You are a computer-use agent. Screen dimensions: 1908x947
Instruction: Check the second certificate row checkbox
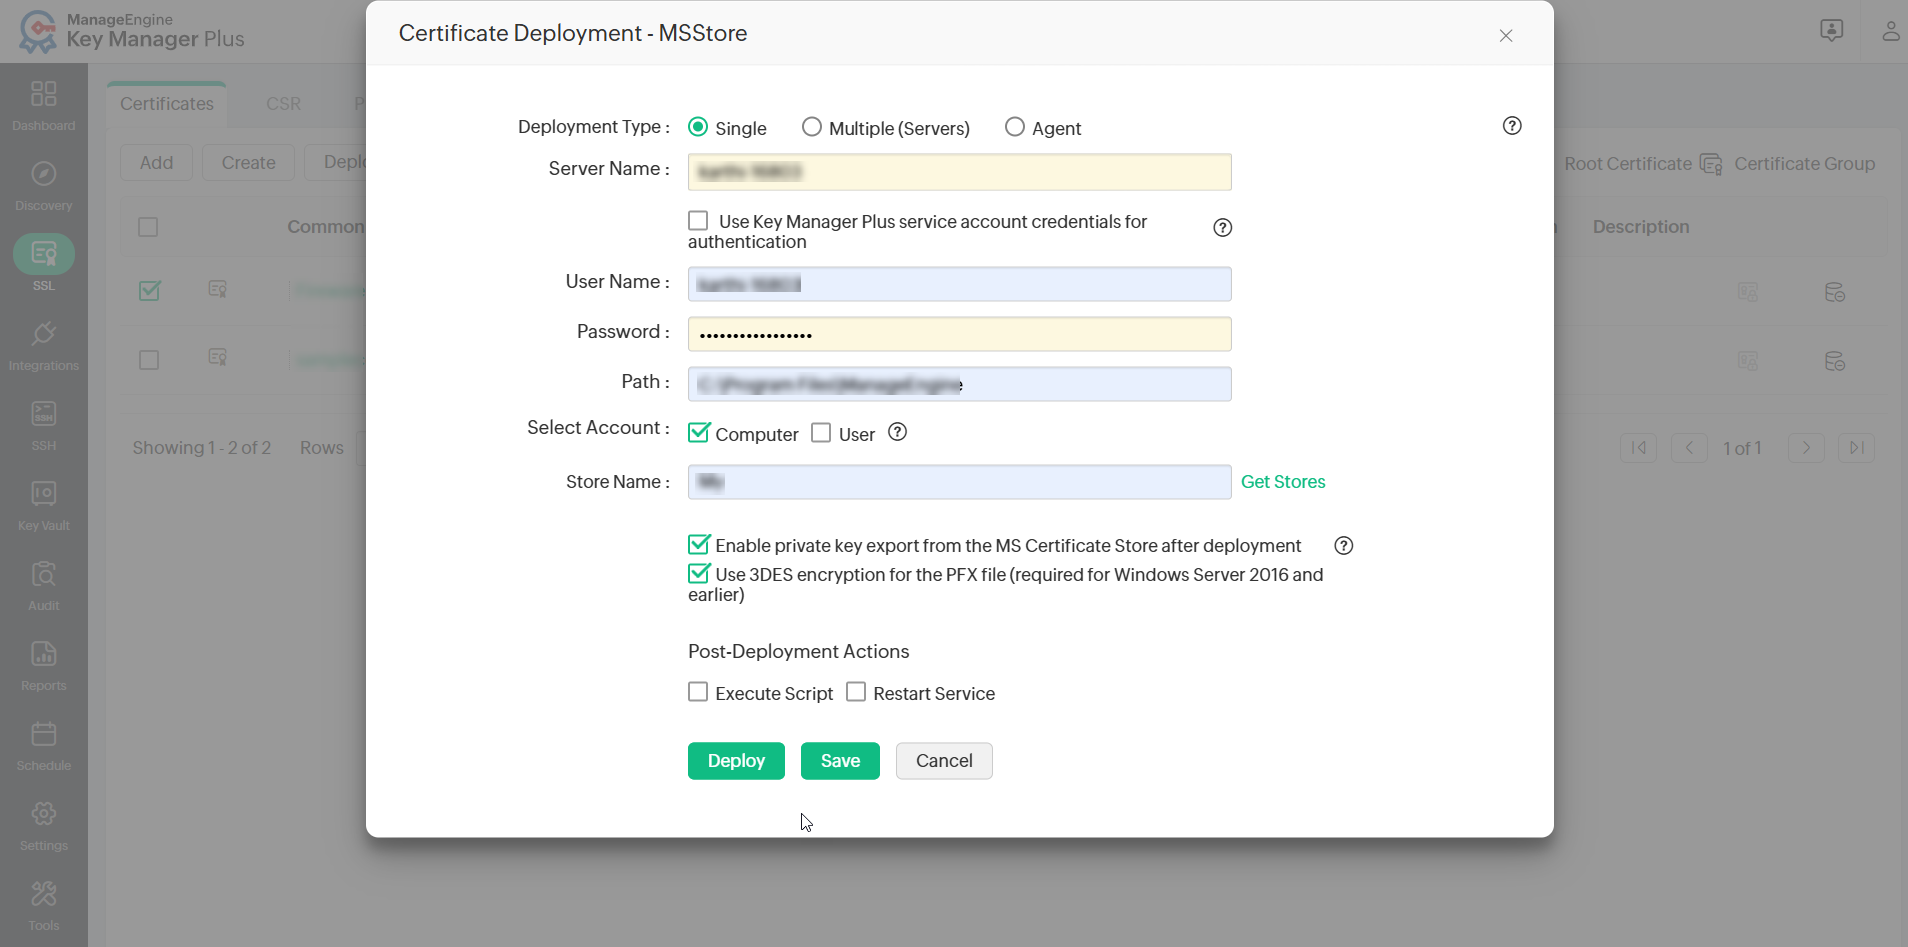149,360
